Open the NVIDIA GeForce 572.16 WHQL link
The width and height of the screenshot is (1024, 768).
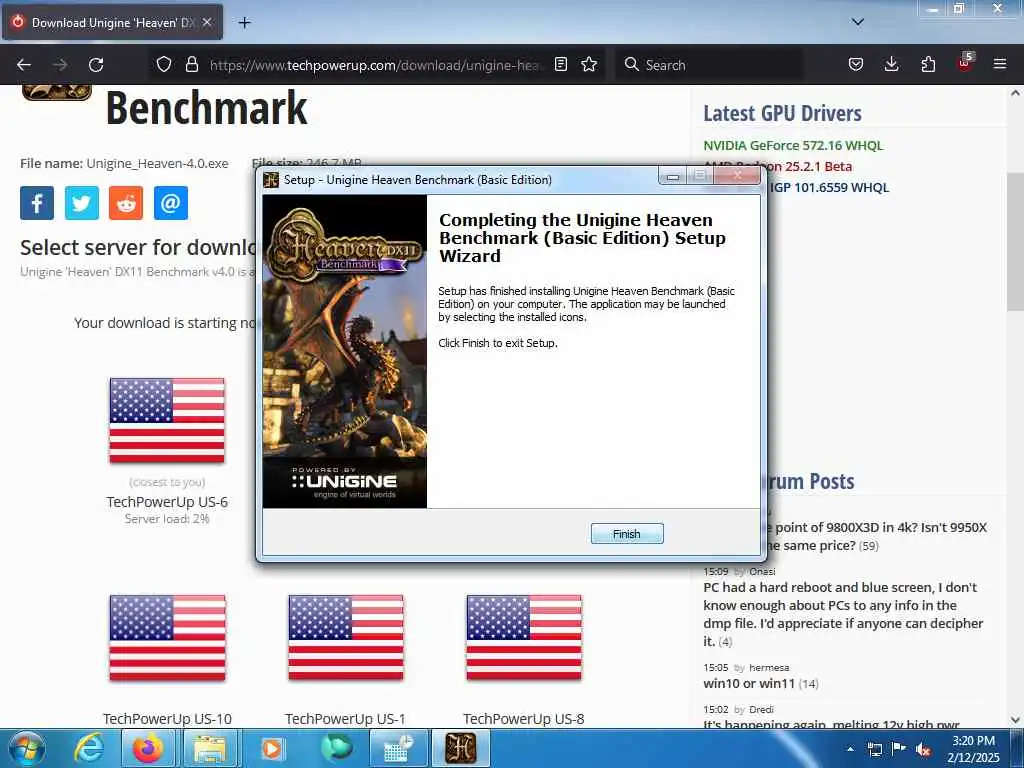[x=793, y=145]
